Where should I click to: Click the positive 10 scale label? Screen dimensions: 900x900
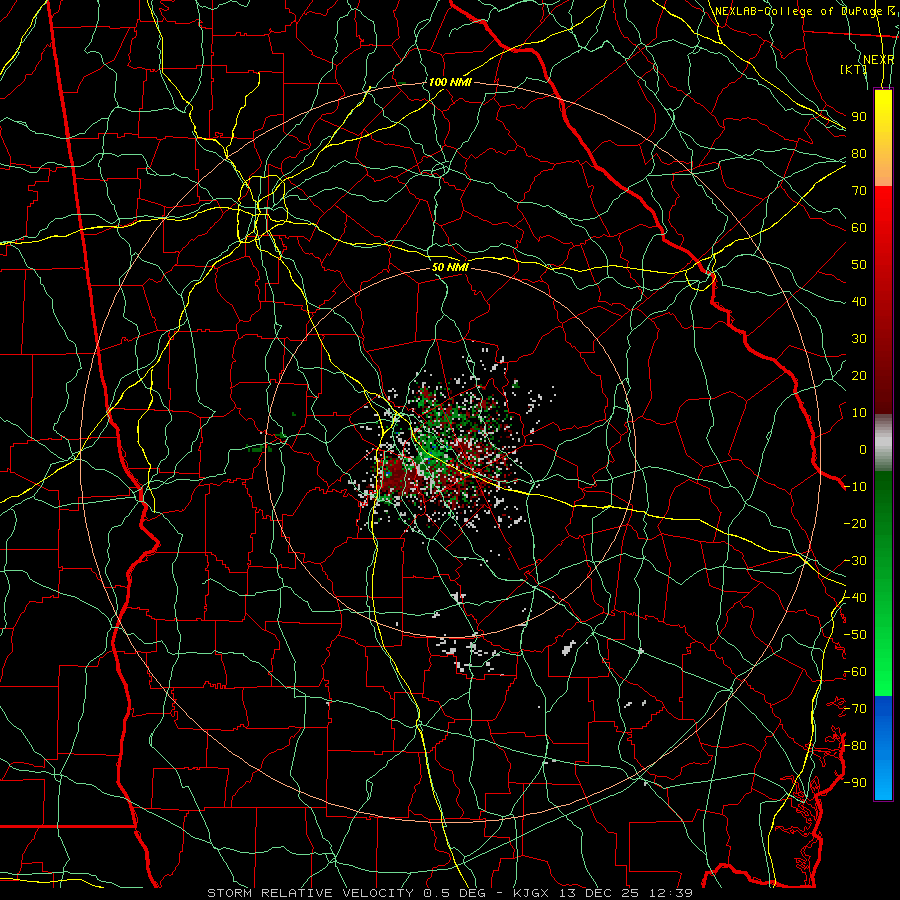tap(859, 413)
